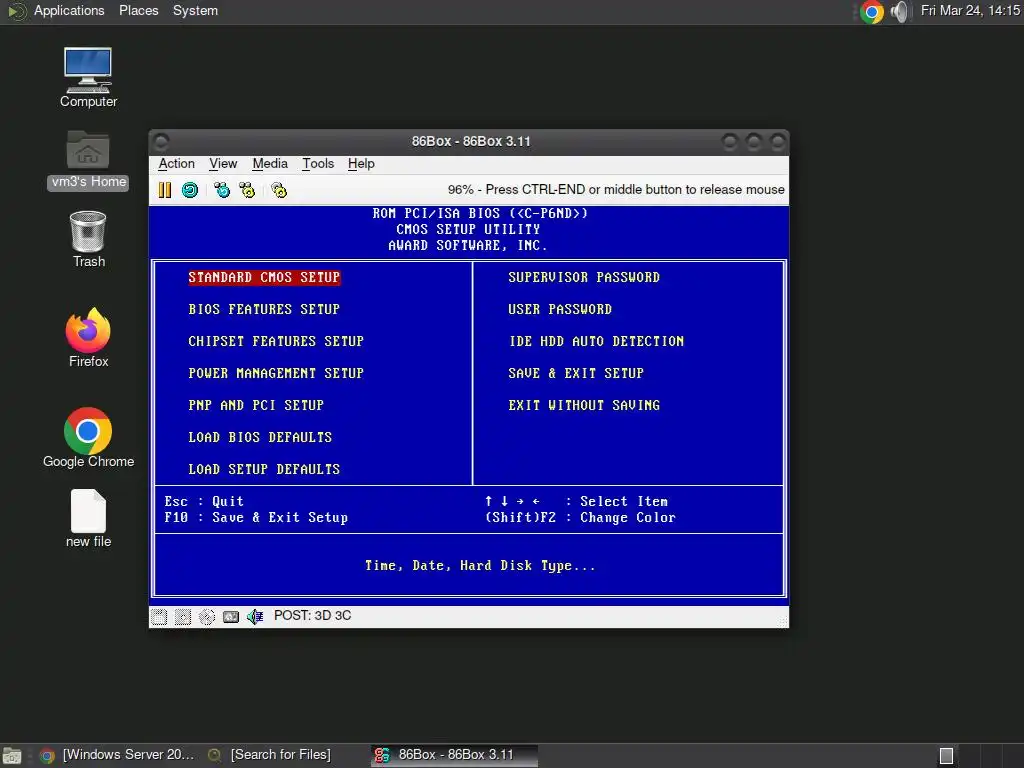Launch Firefox from the desktop
The width and height of the screenshot is (1024, 768).
pyautogui.click(x=88, y=338)
